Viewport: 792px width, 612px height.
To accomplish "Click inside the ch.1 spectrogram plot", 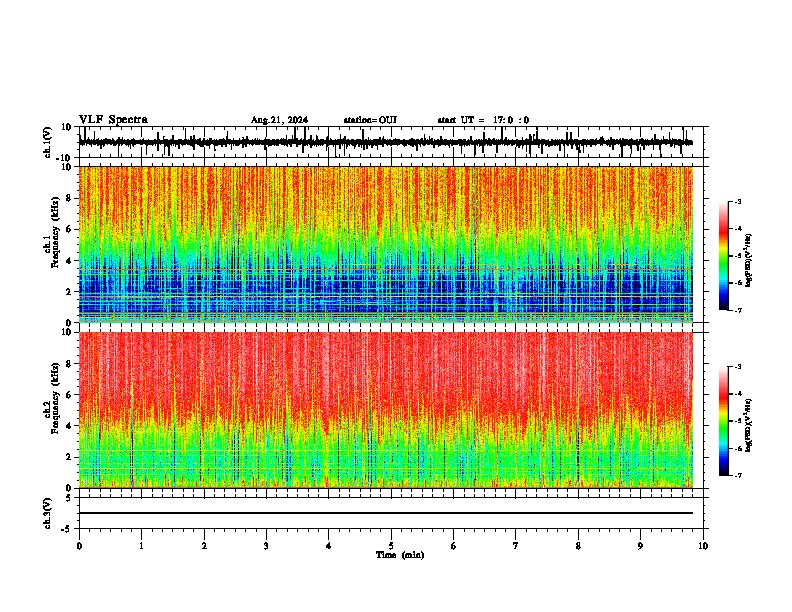I will pyautogui.click(x=386, y=244).
